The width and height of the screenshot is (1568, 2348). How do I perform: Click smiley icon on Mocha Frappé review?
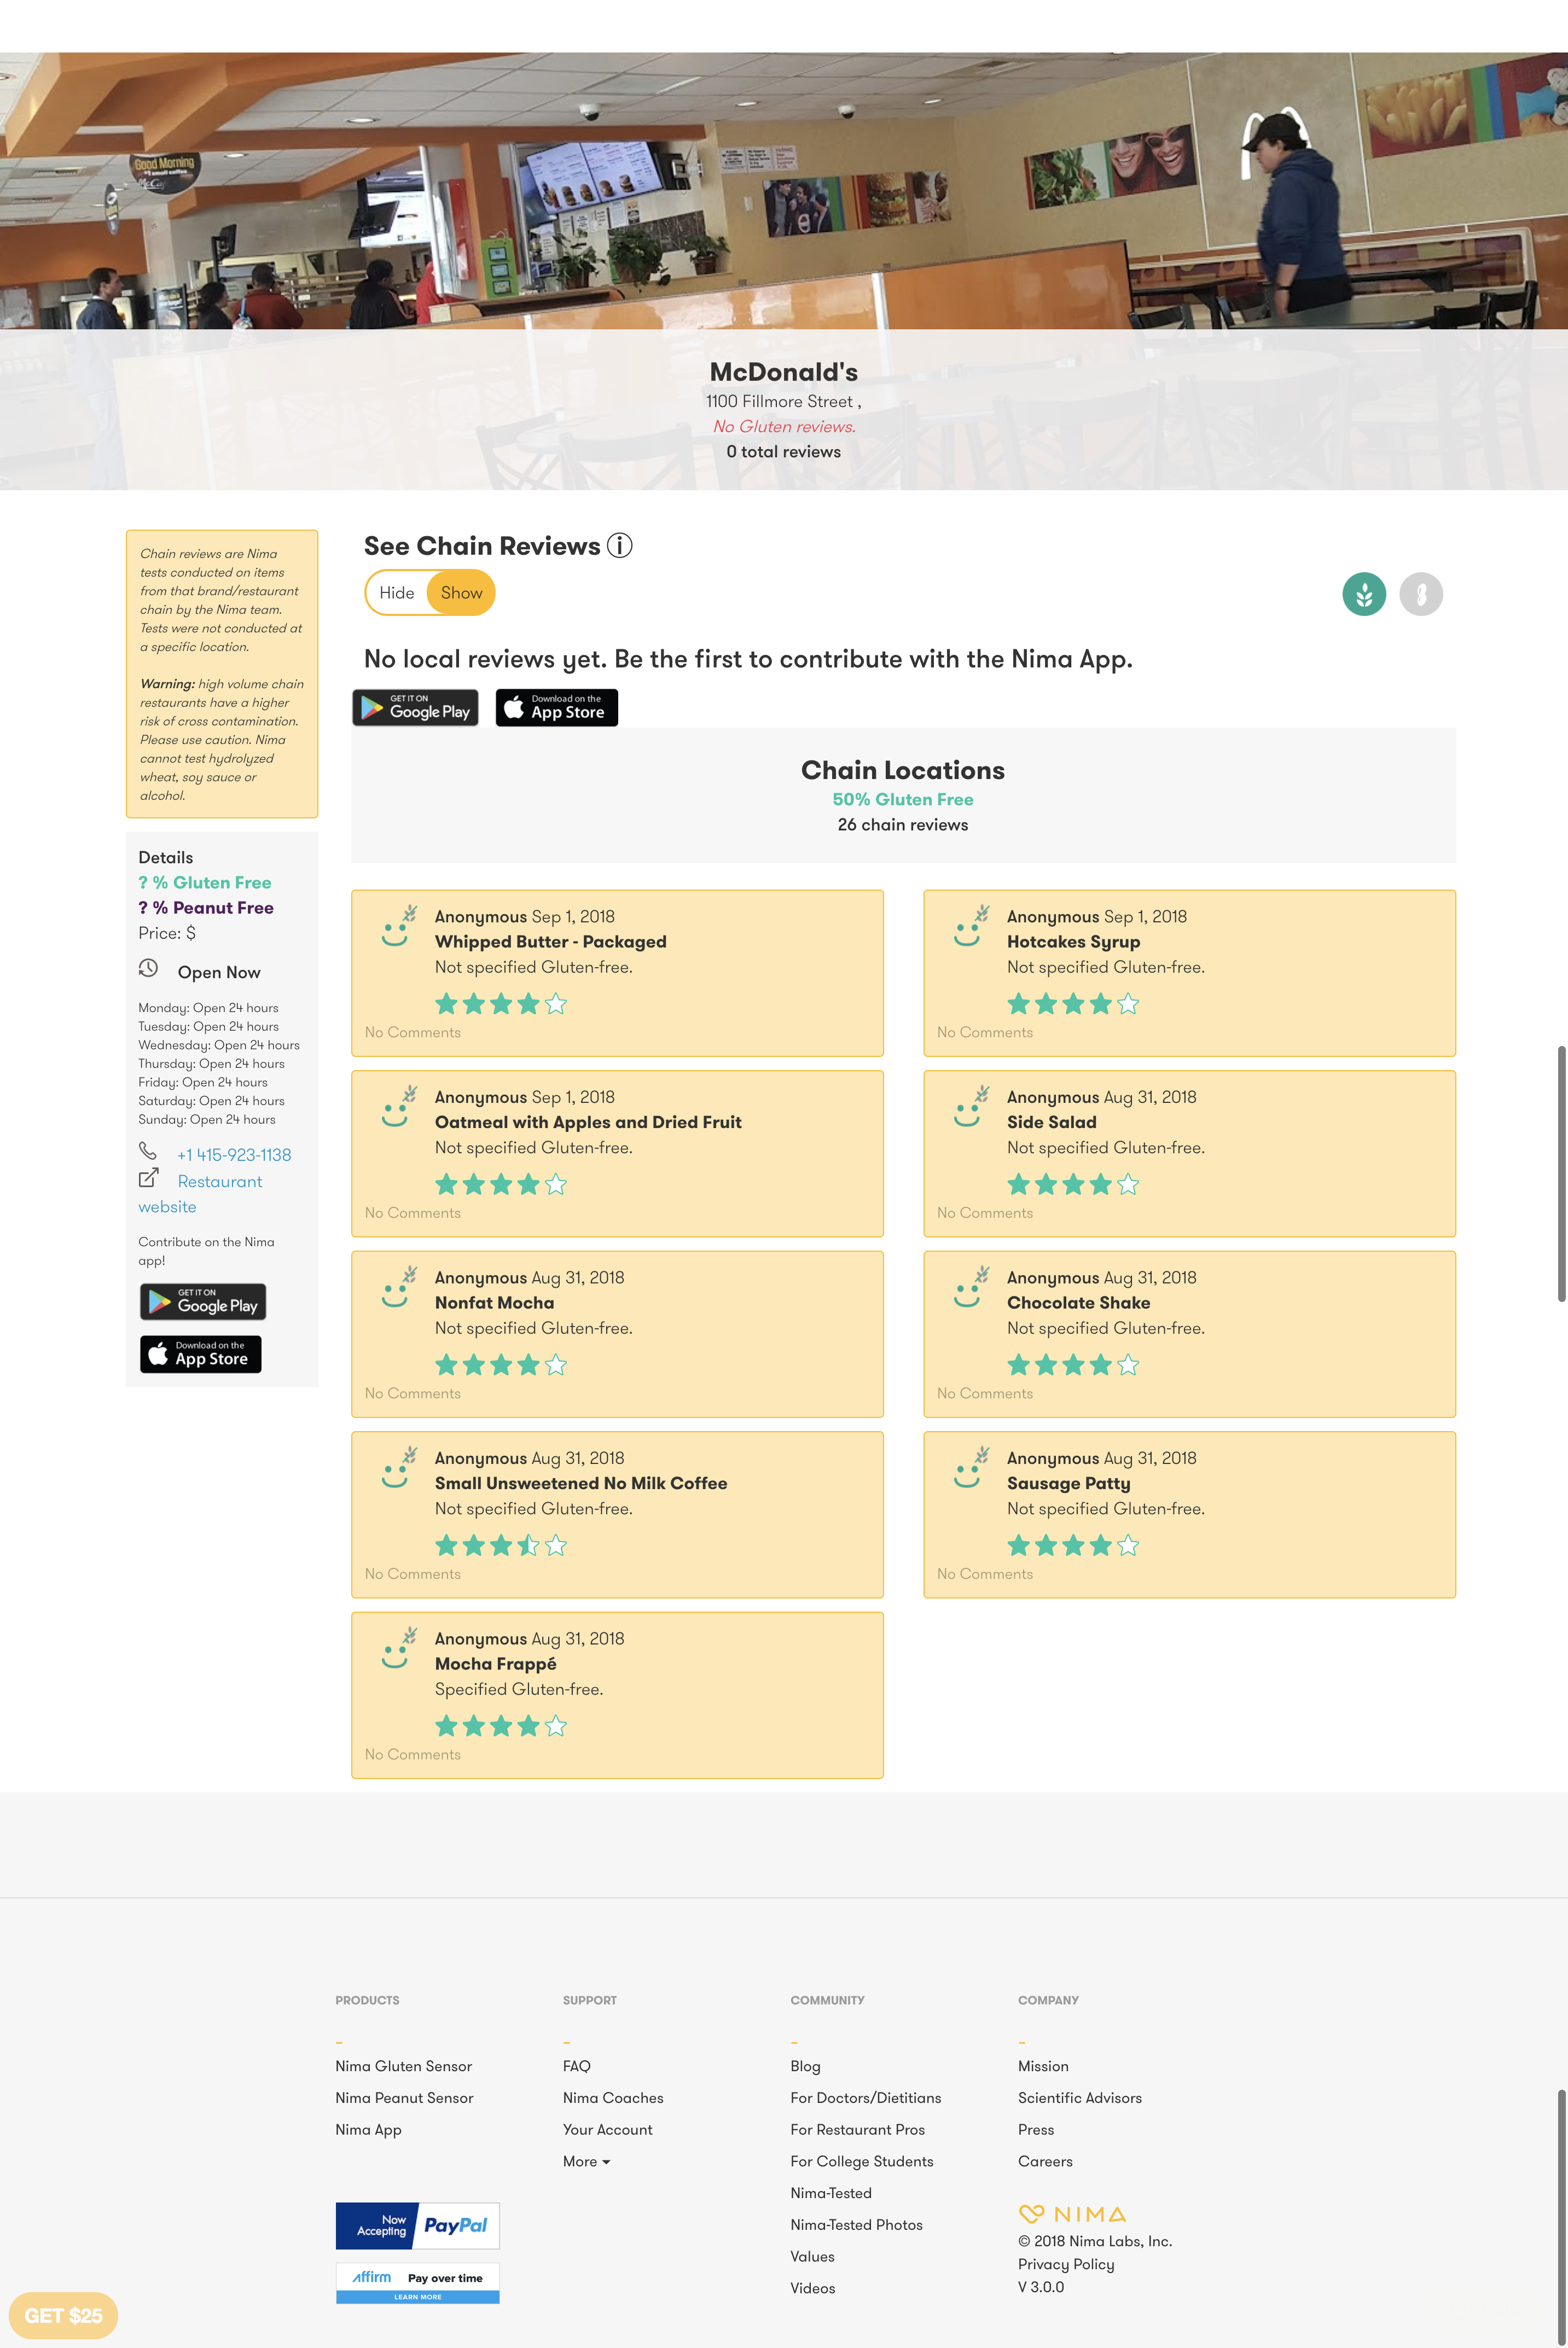[x=399, y=1649]
